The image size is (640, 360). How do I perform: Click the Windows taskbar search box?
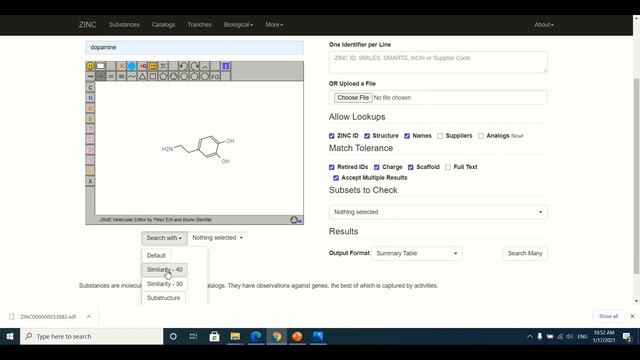pos(91,336)
